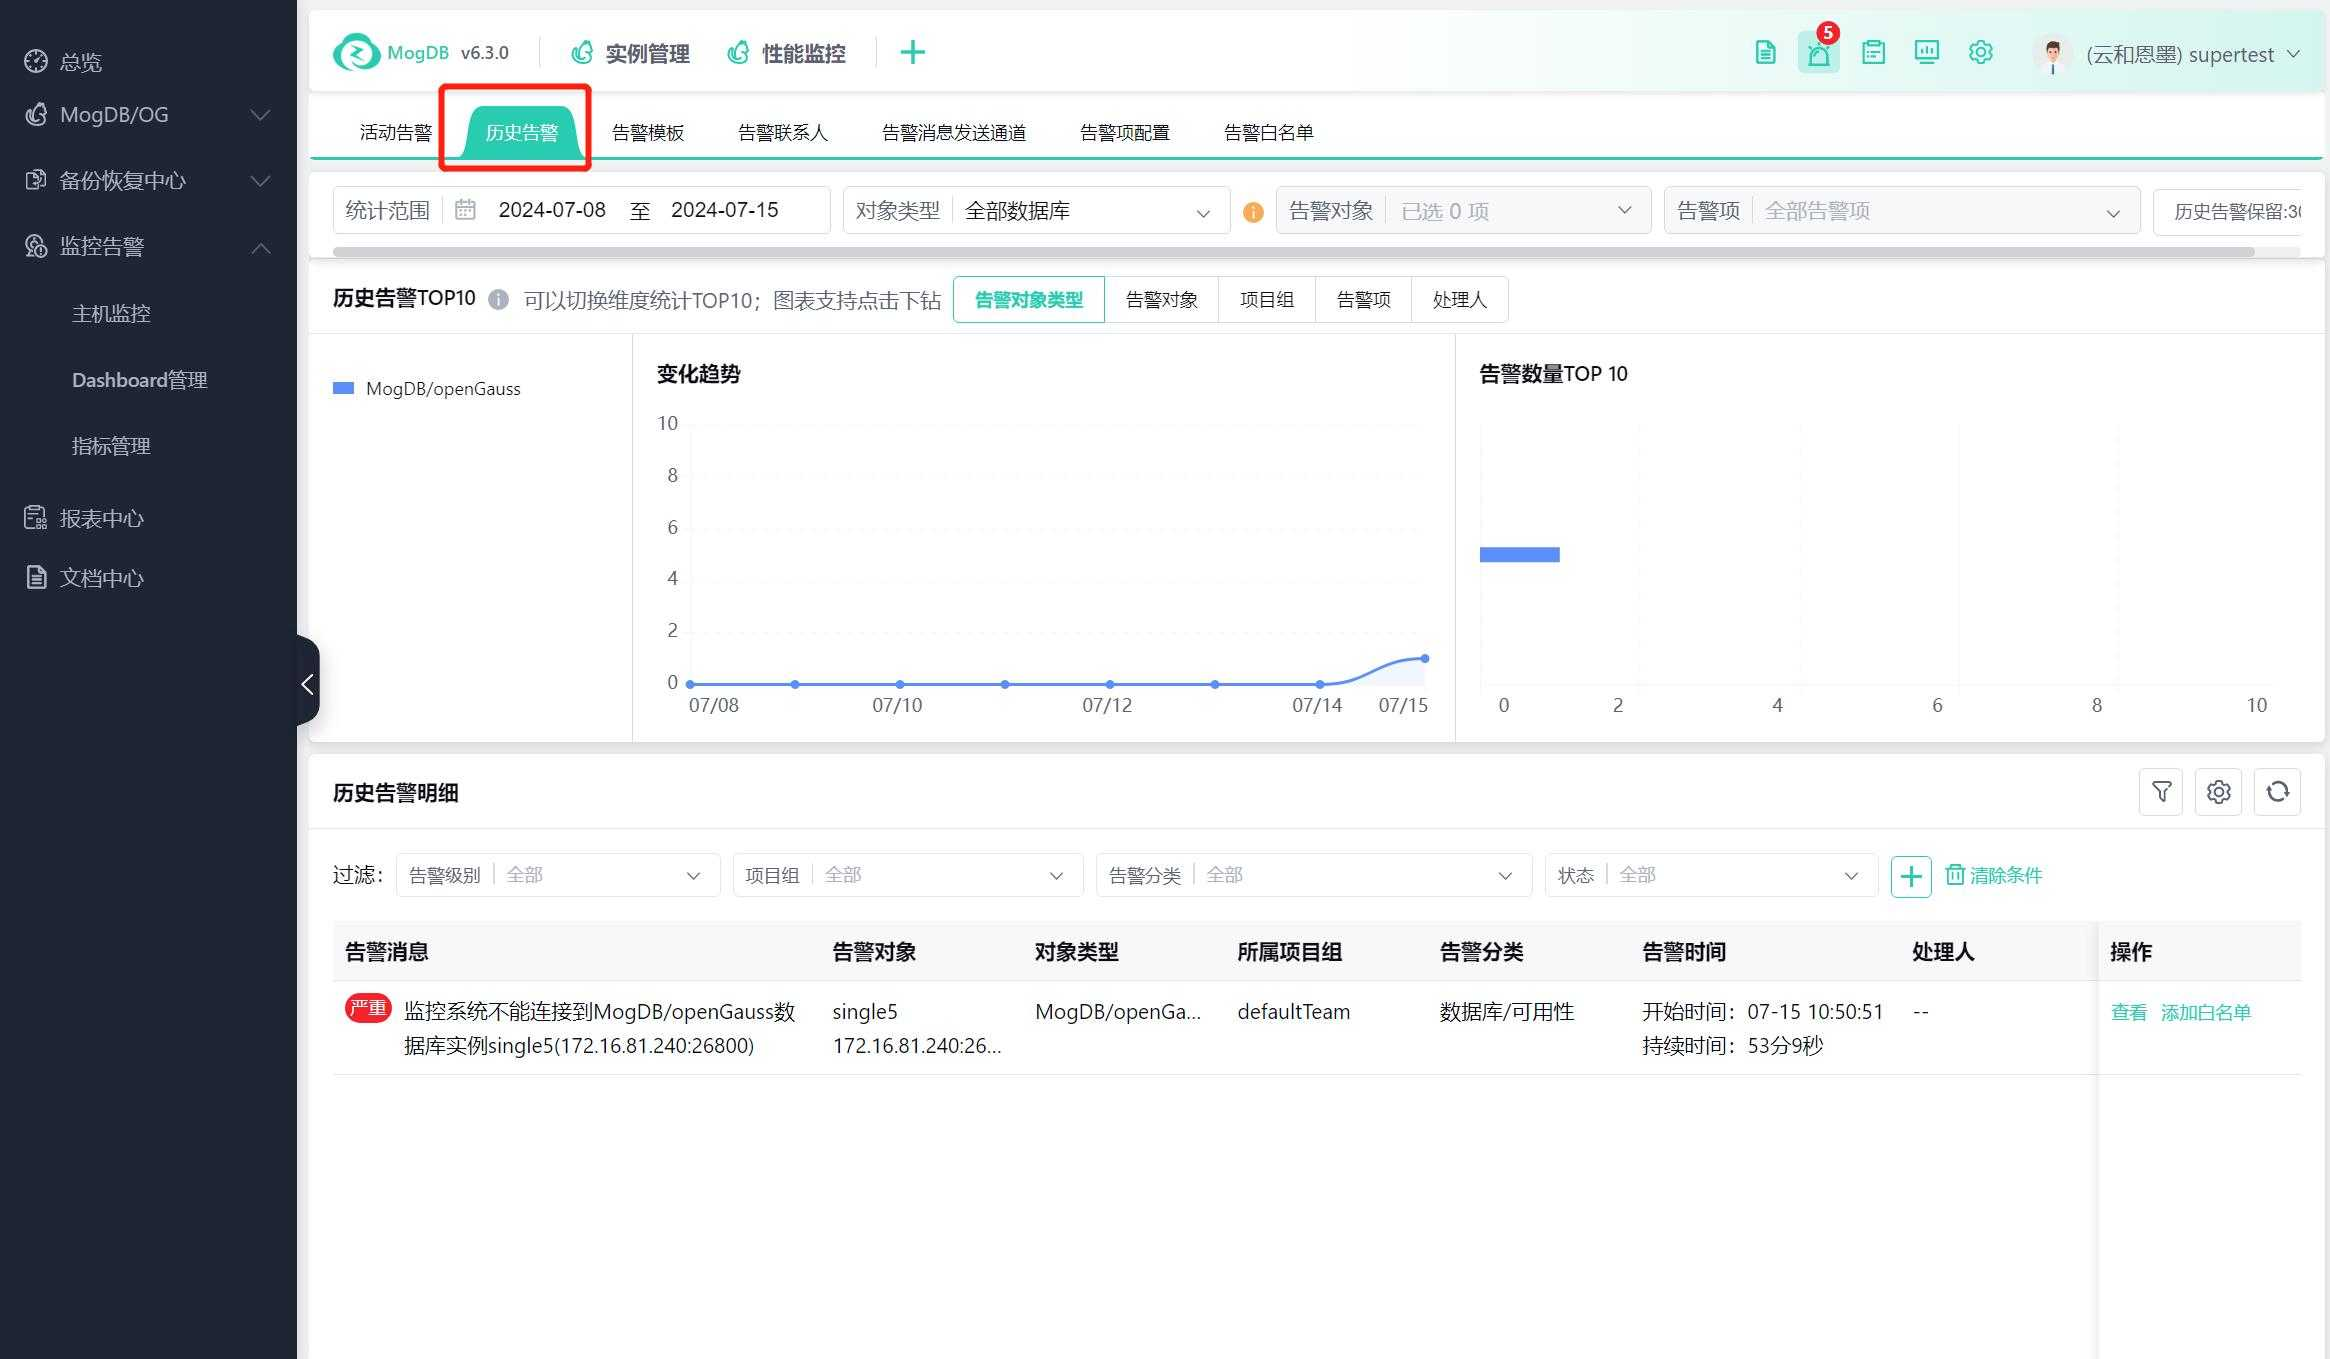This screenshot has width=2330, height=1359.
Task: Open 性能监控 in top navigation
Action: pyautogui.click(x=786, y=53)
